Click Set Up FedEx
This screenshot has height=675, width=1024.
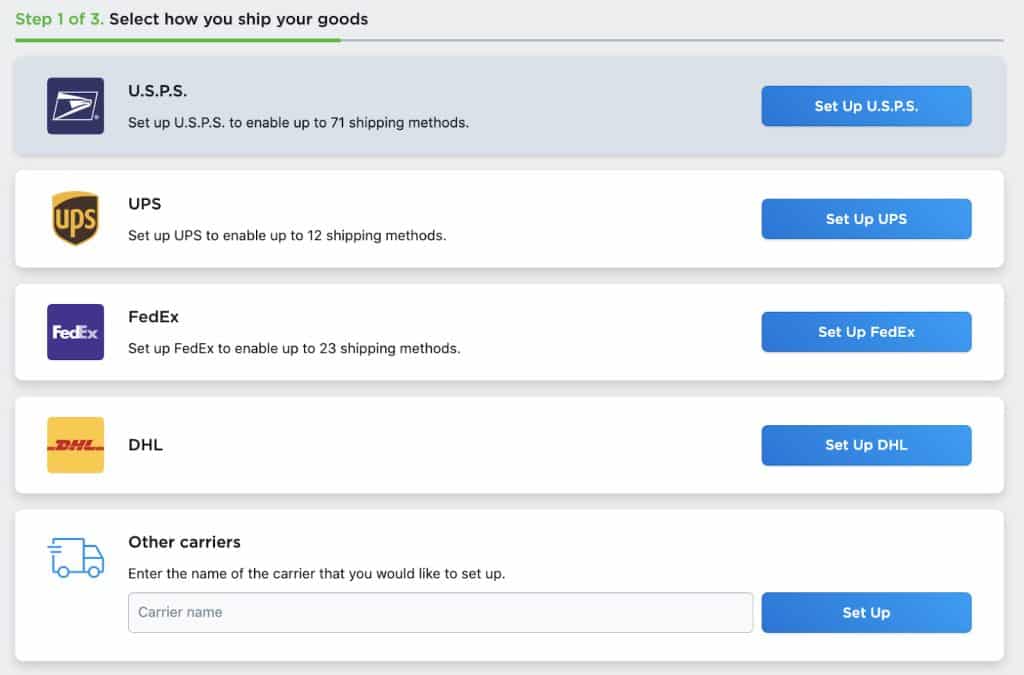(866, 331)
